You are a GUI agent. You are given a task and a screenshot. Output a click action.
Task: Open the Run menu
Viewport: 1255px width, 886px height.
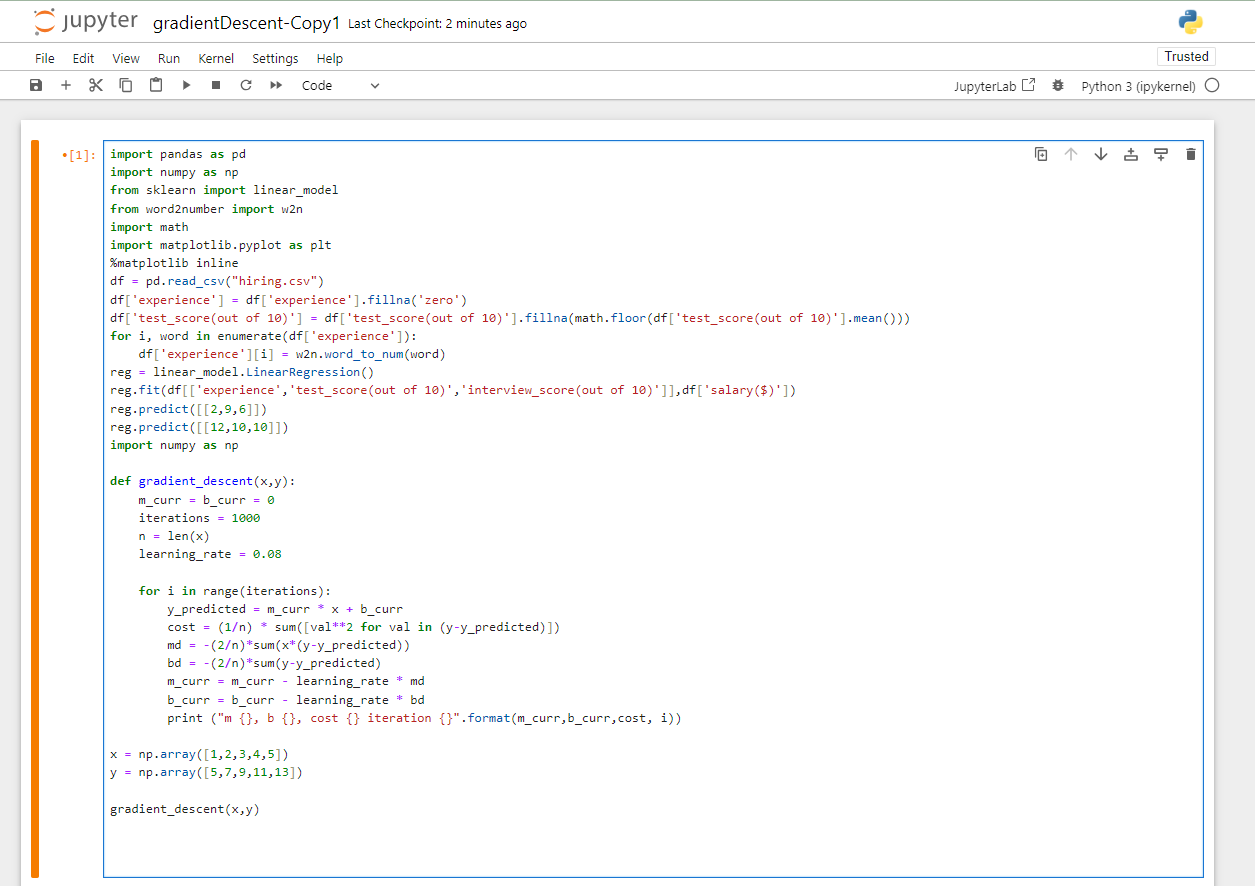tap(169, 58)
